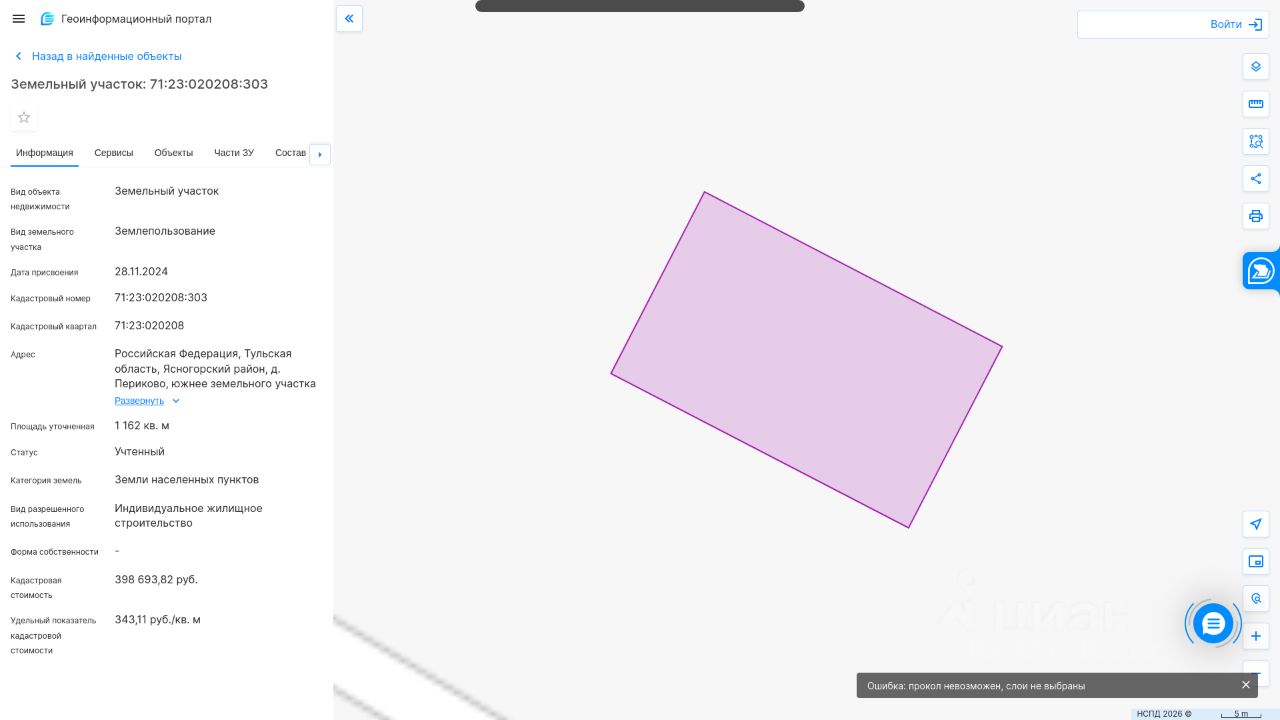
Task: Click the value 343,11 руб./кв. м
Action: (158, 620)
